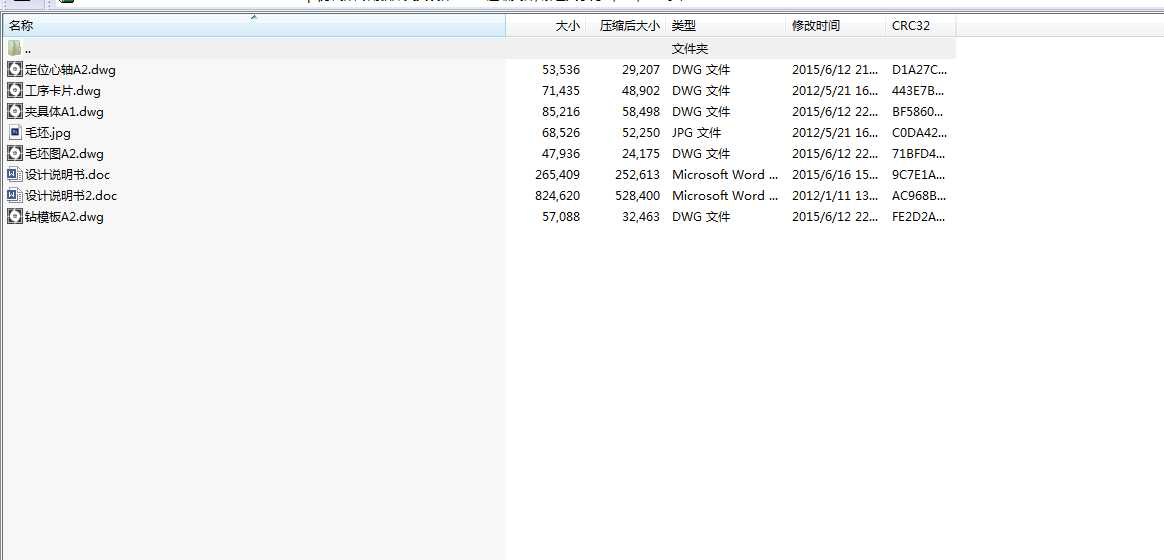The width and height of the screenshot is (1164, 560).
Task: Click the size value 71,435
Action: (x=561, y=91)
